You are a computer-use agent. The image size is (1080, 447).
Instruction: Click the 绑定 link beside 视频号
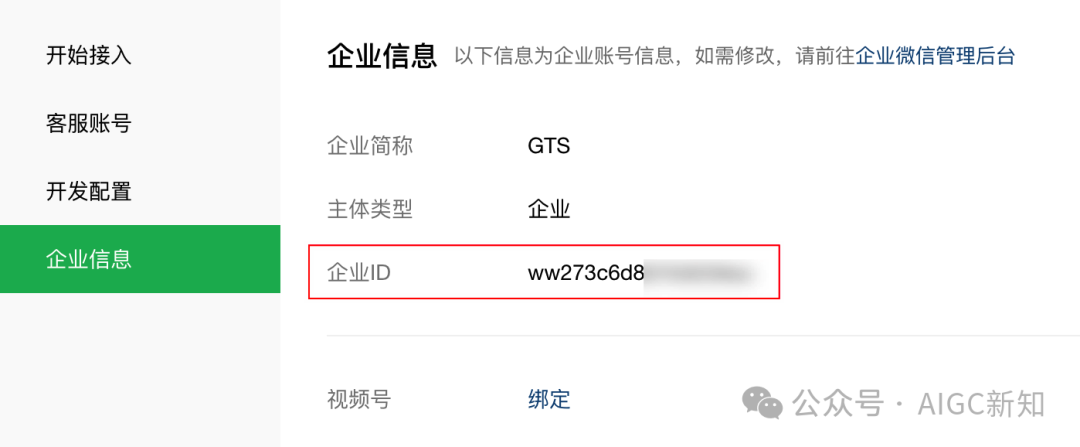549,399
